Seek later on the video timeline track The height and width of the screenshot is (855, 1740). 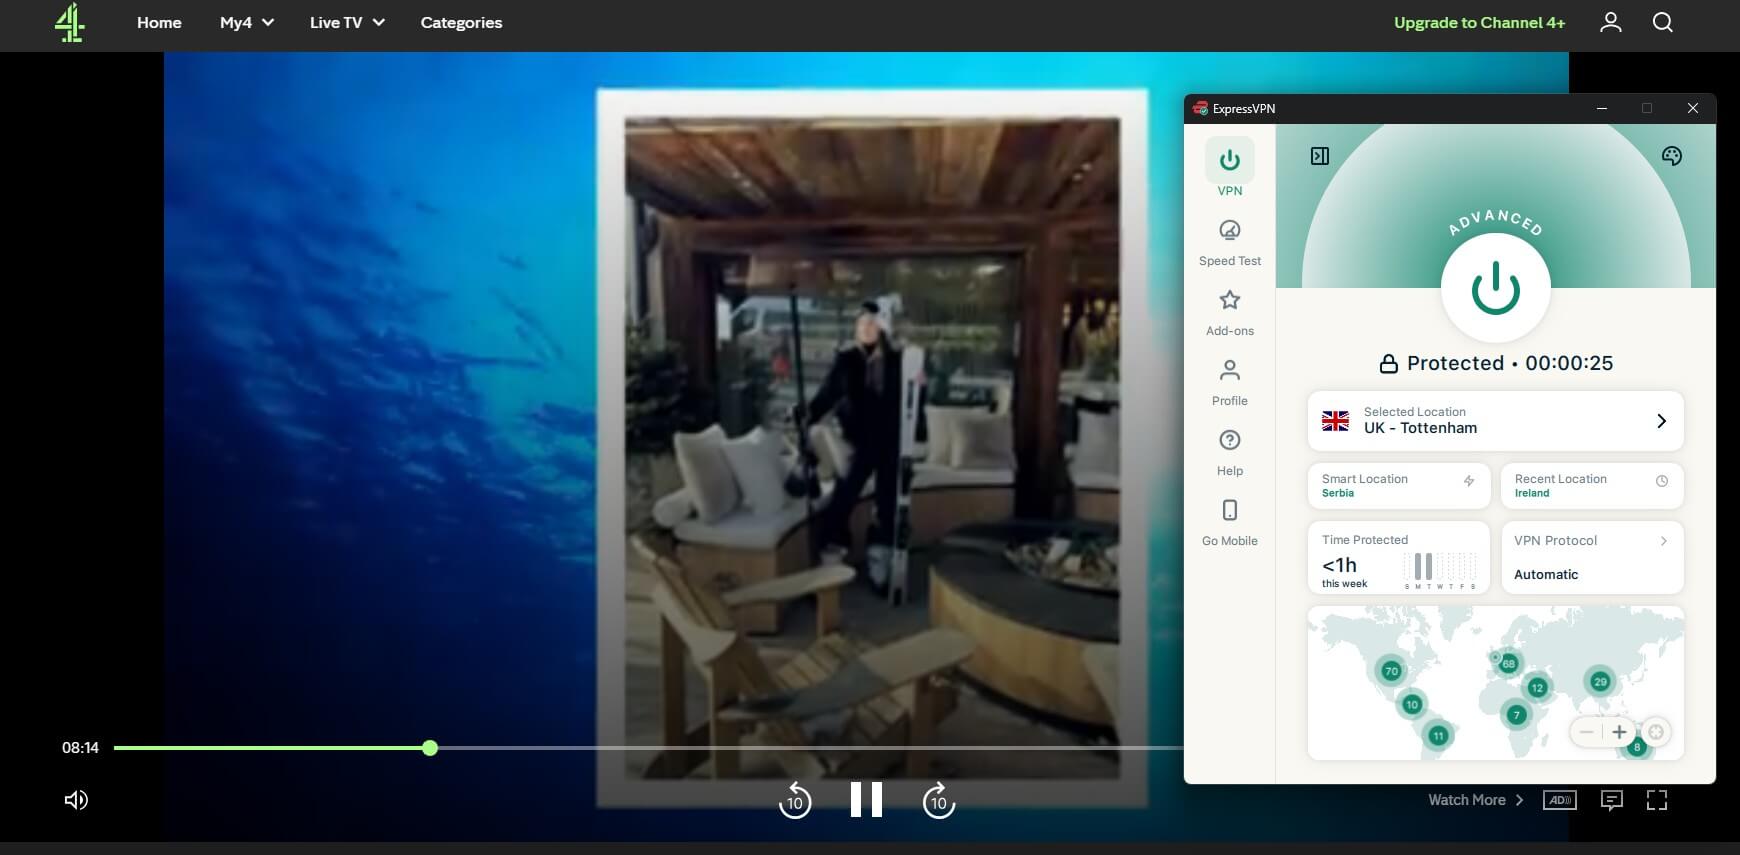[x=810, y=748]
